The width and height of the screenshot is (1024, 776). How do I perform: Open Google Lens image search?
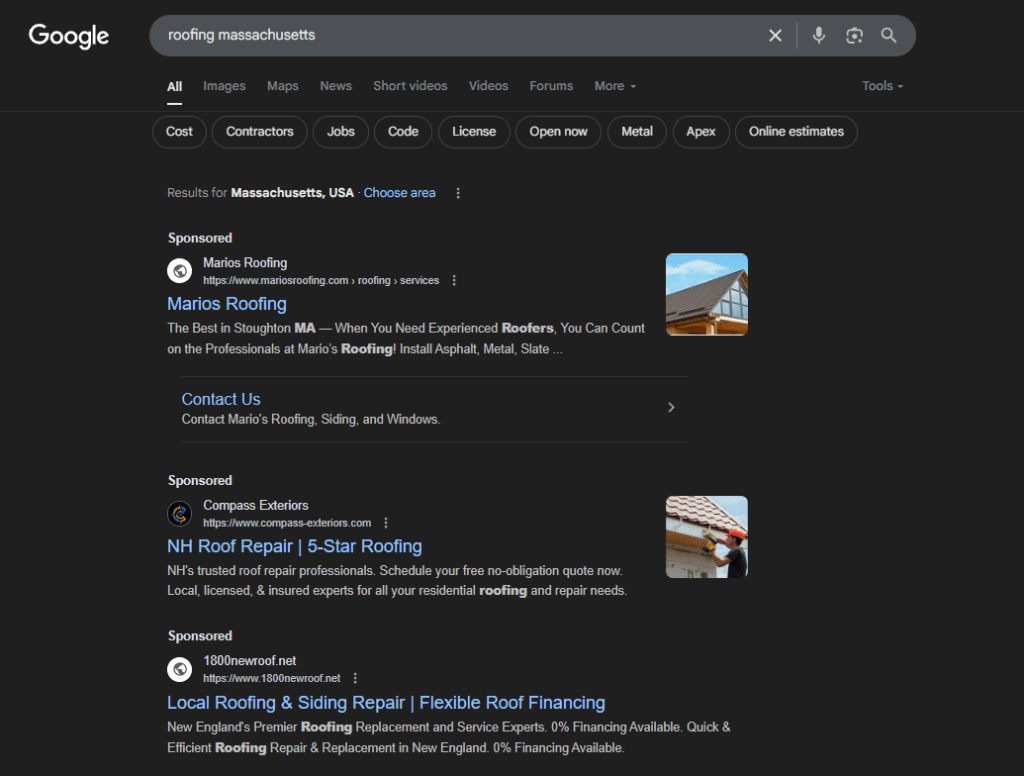[853, 35]
